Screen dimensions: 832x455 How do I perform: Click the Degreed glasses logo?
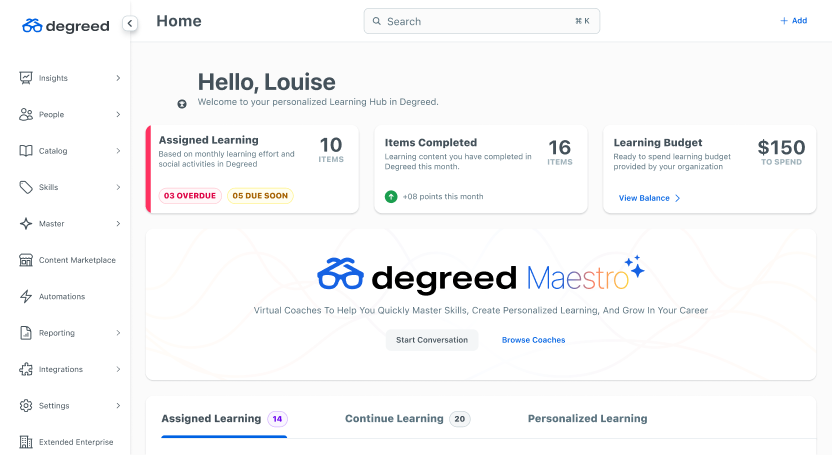32,25
